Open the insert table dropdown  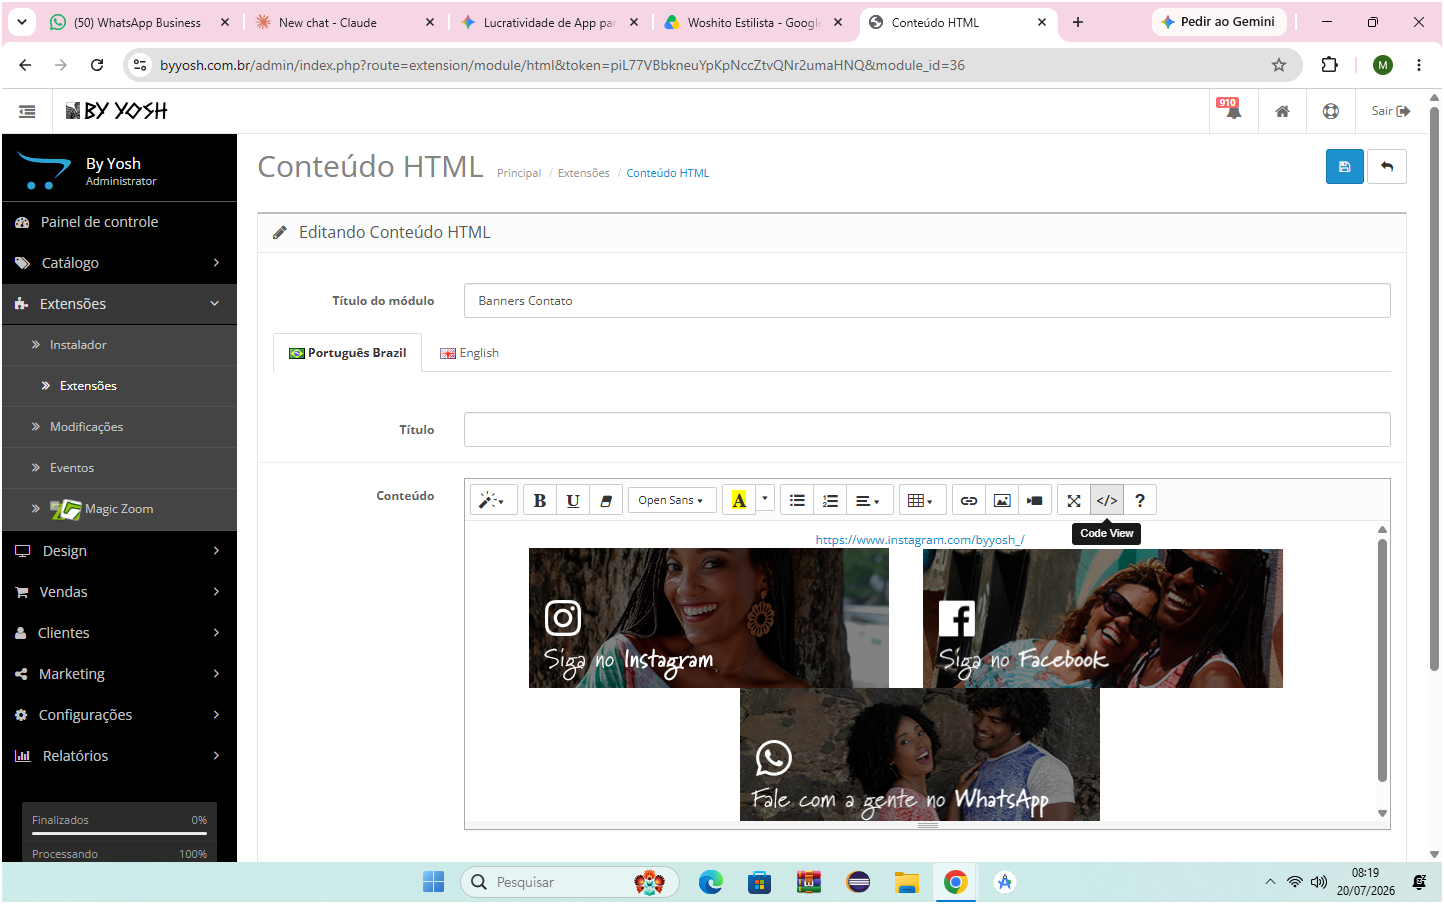[920, 501]
